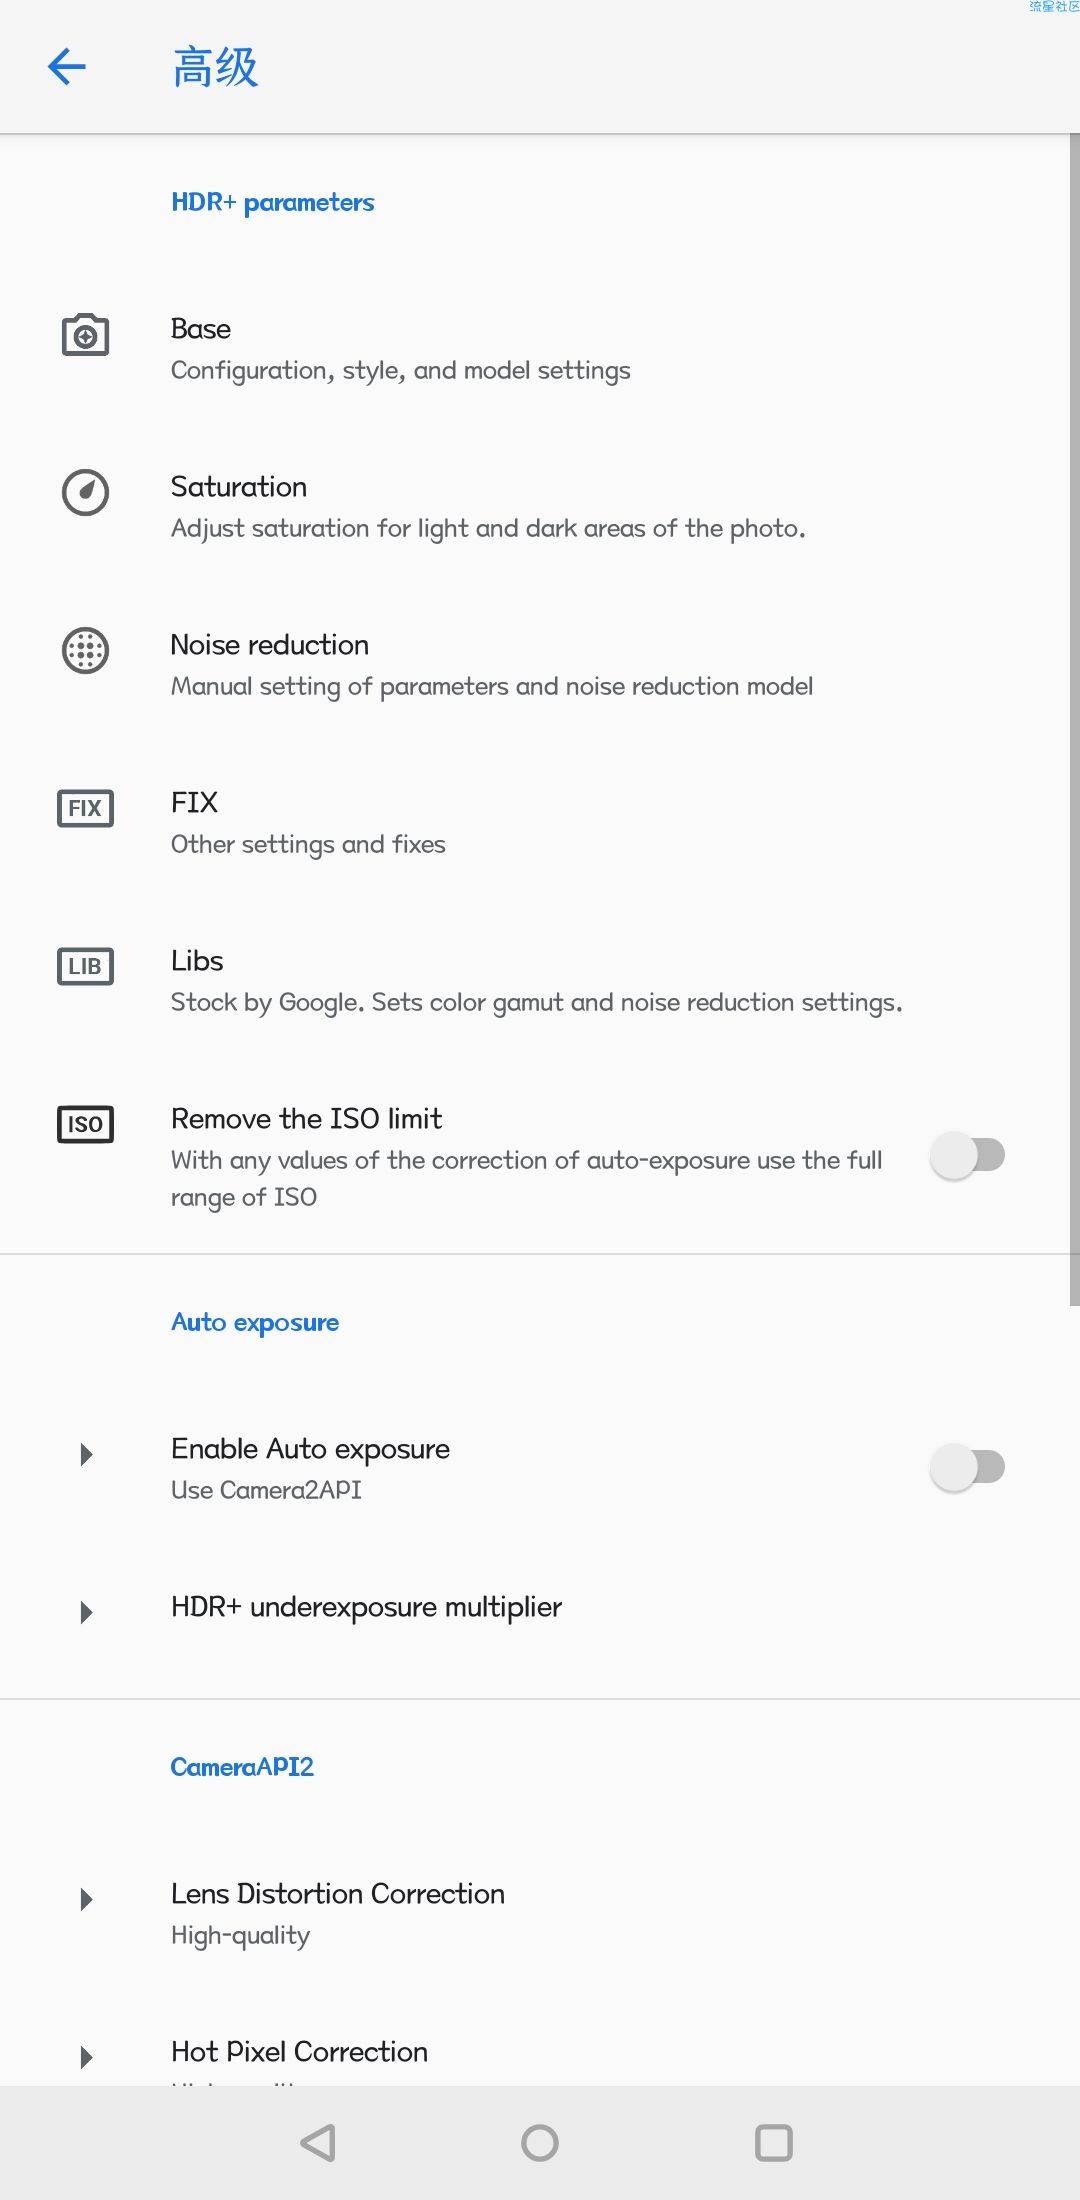The width and height of the screenshot is (1080, 2200).
Task: Click the Noise reduction dotted circle icon
Action: pyautogui.click(x=86, y=651)
